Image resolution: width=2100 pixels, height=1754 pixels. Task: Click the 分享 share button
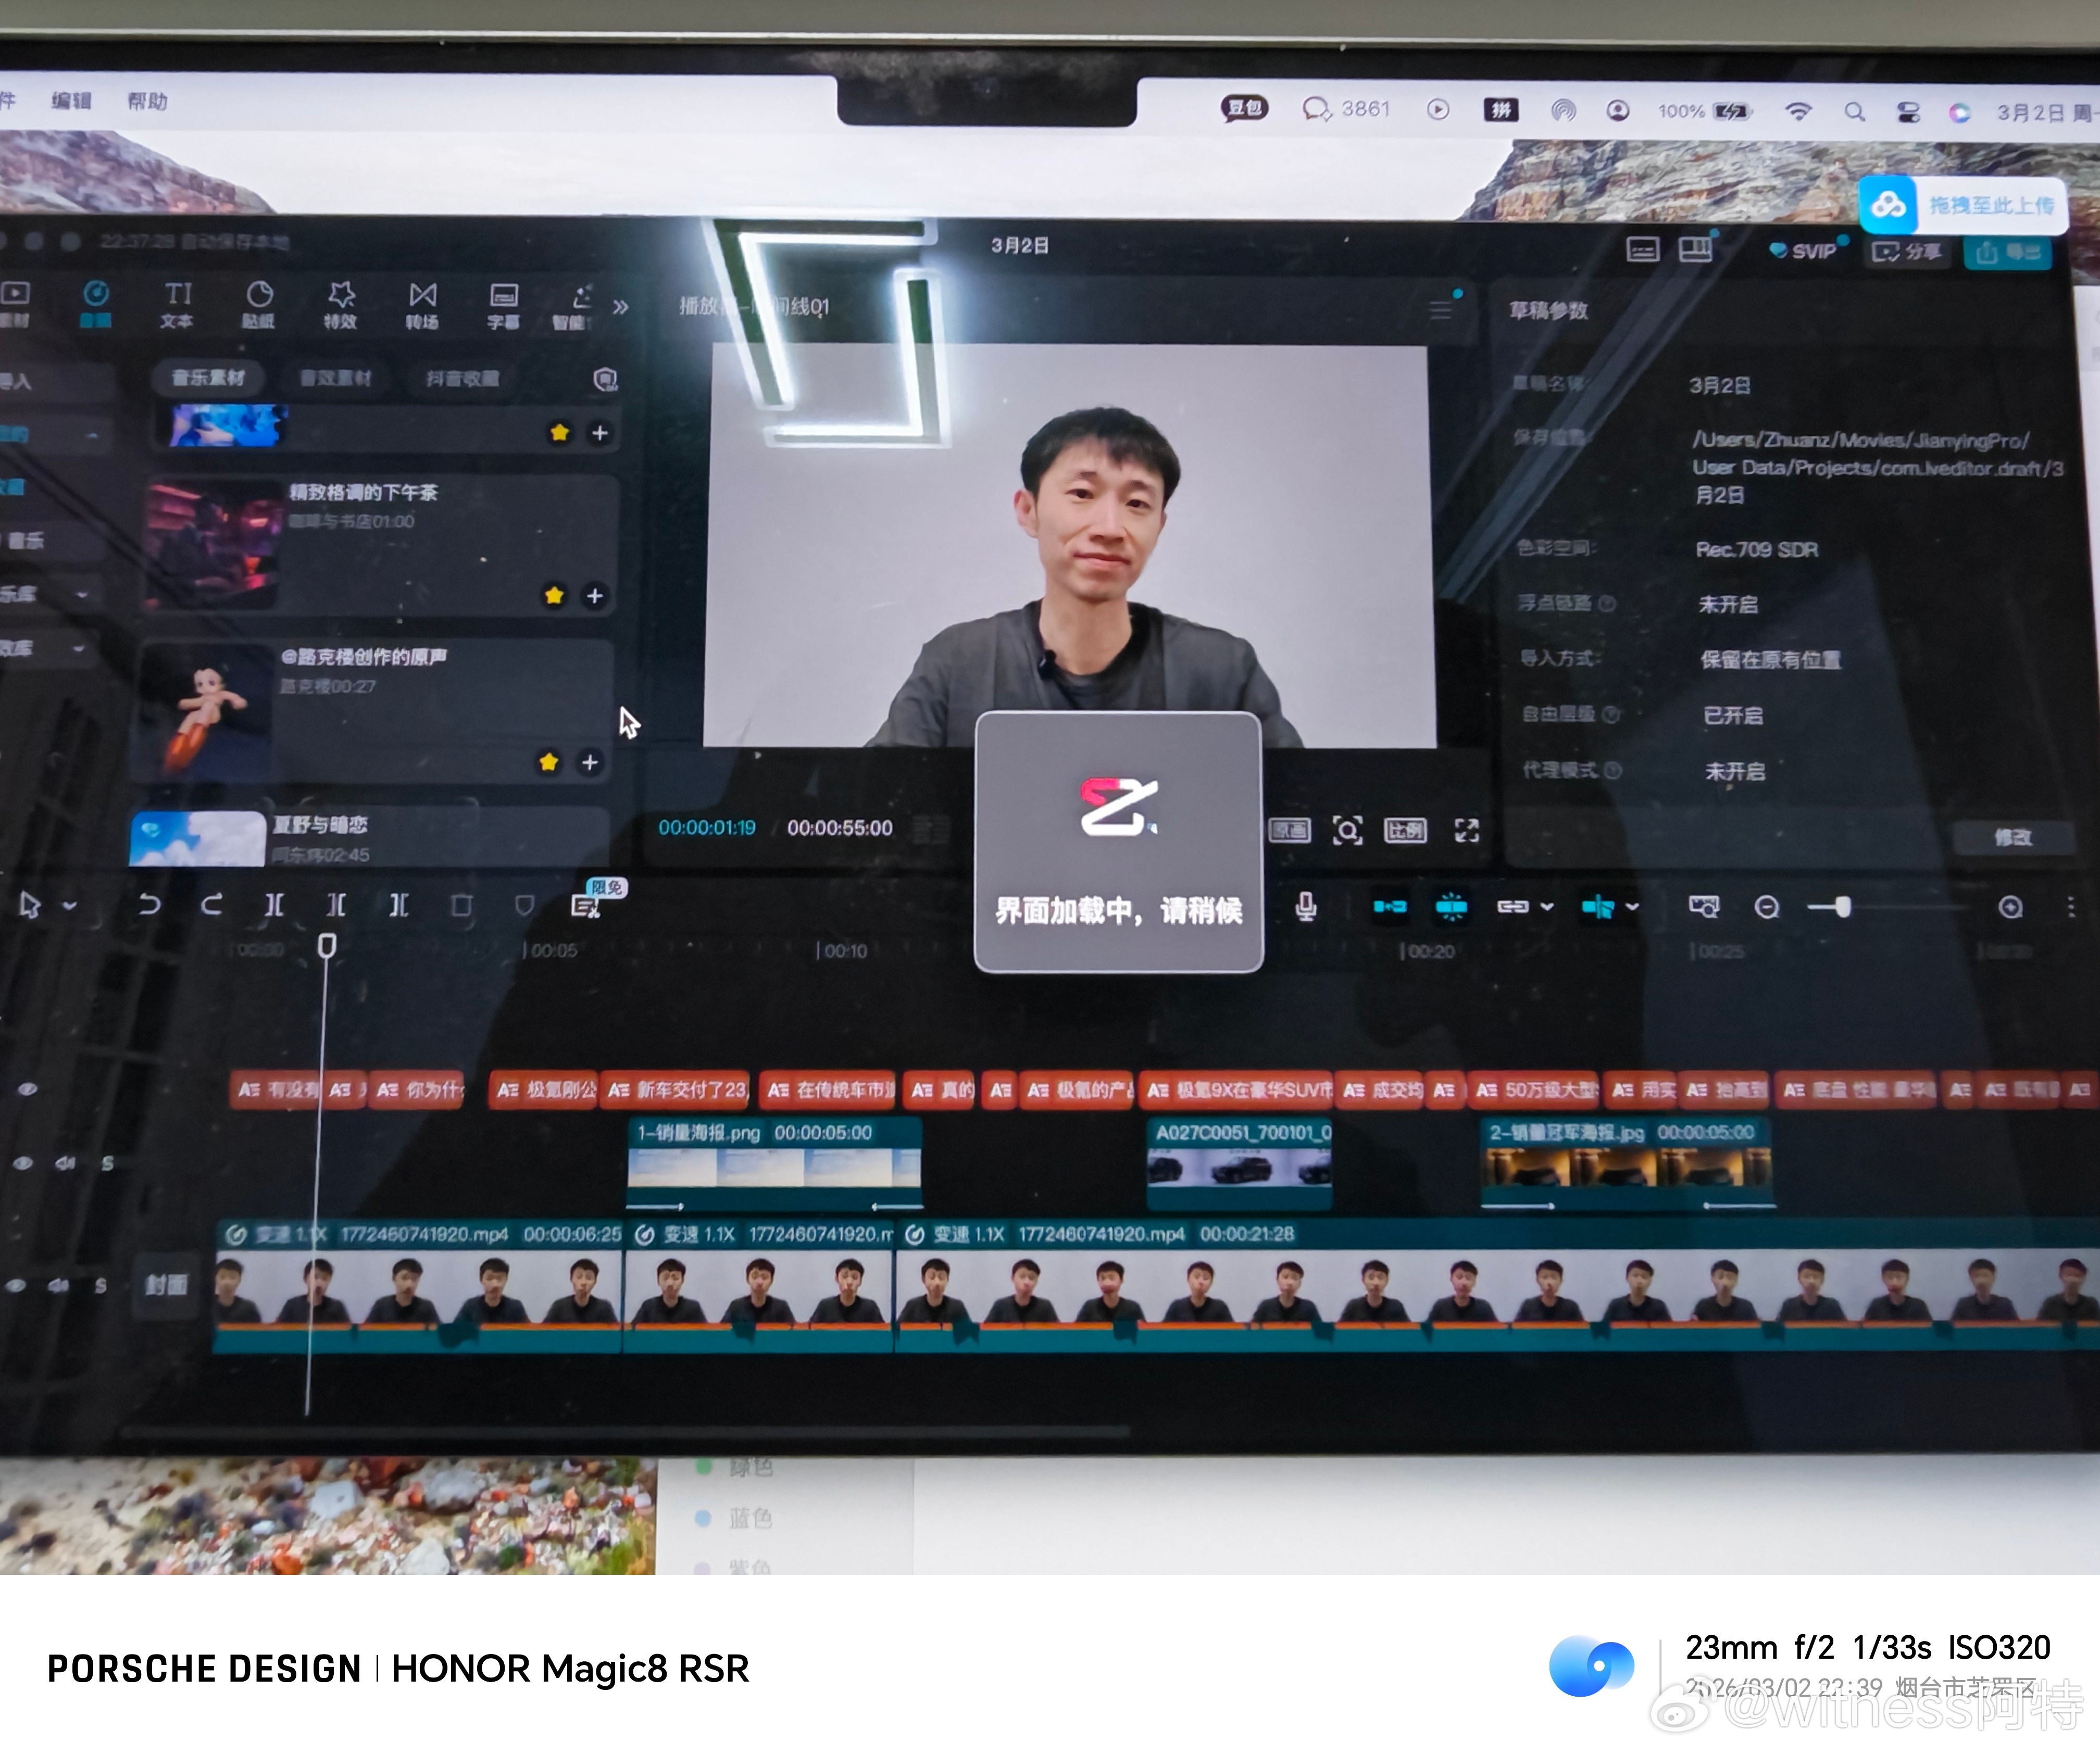[1907, 251]
